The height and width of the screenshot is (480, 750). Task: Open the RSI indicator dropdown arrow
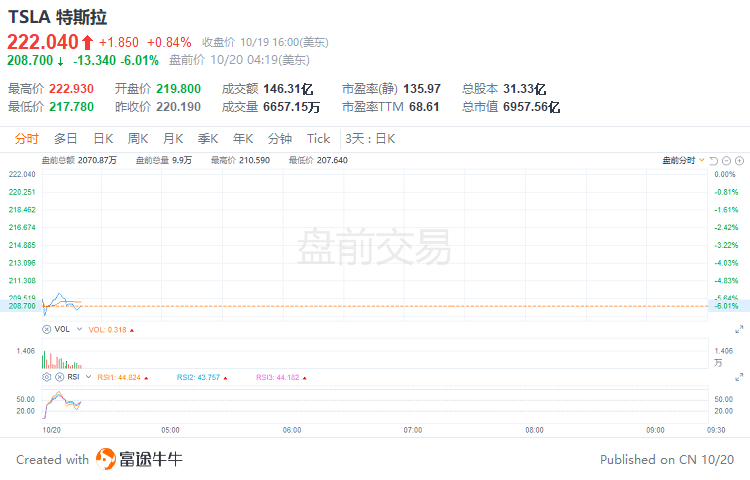[x=88, y=377]
